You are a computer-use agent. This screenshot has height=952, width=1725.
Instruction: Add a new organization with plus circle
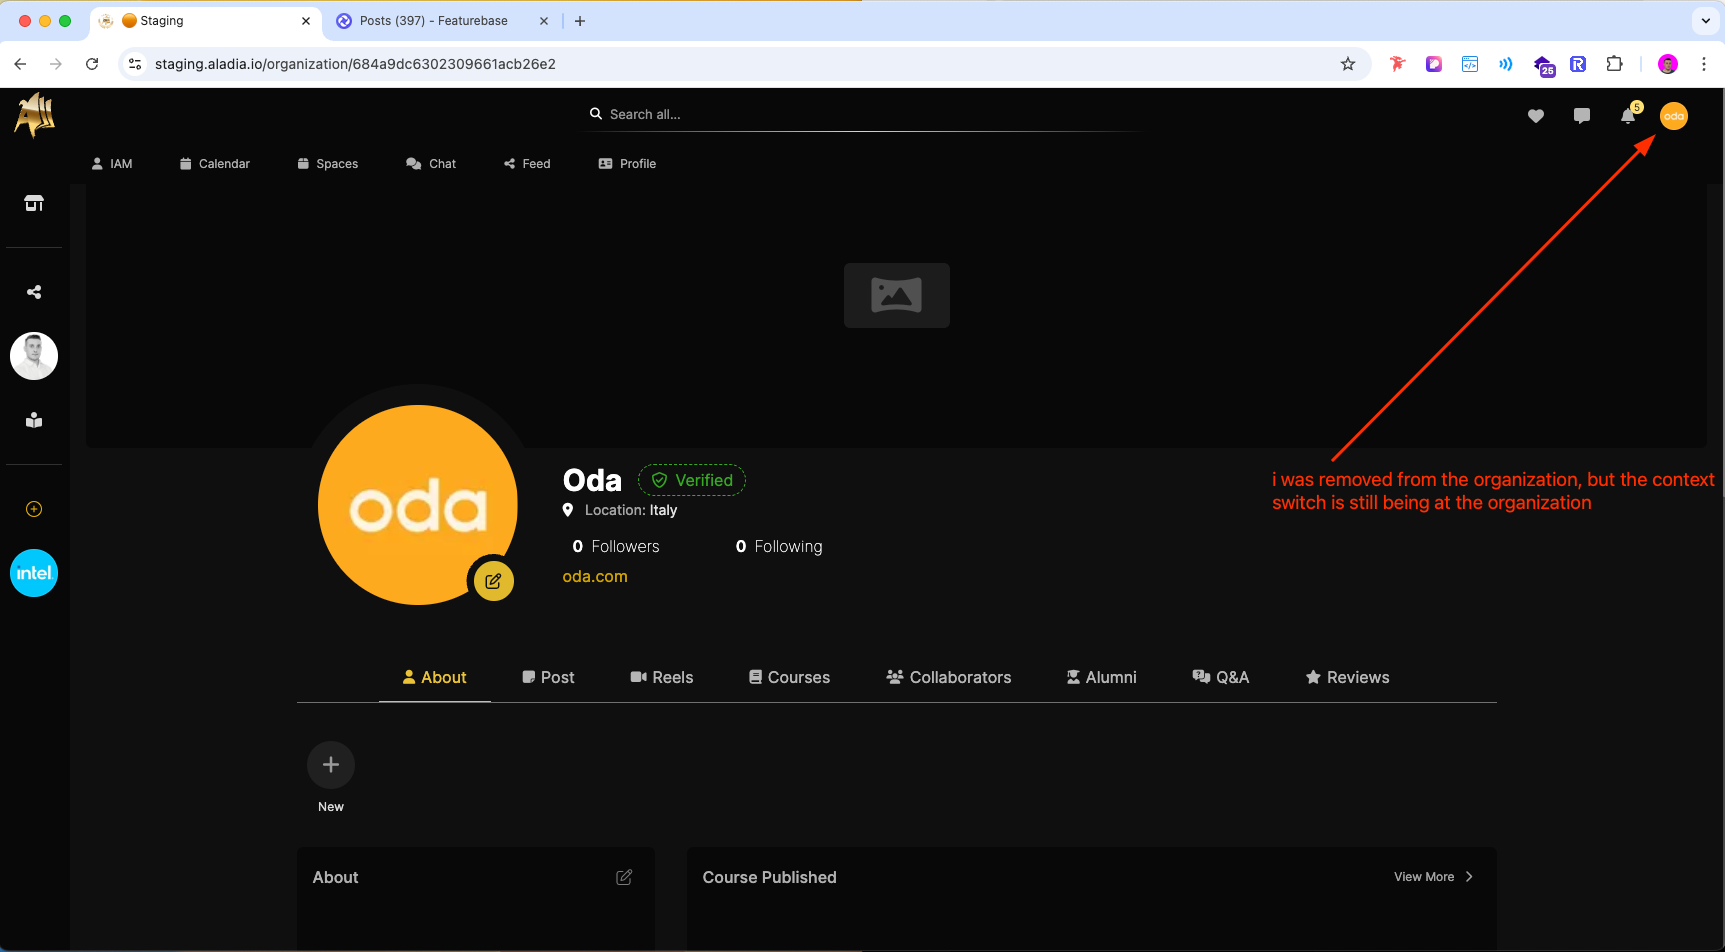(x=34, y=509)
